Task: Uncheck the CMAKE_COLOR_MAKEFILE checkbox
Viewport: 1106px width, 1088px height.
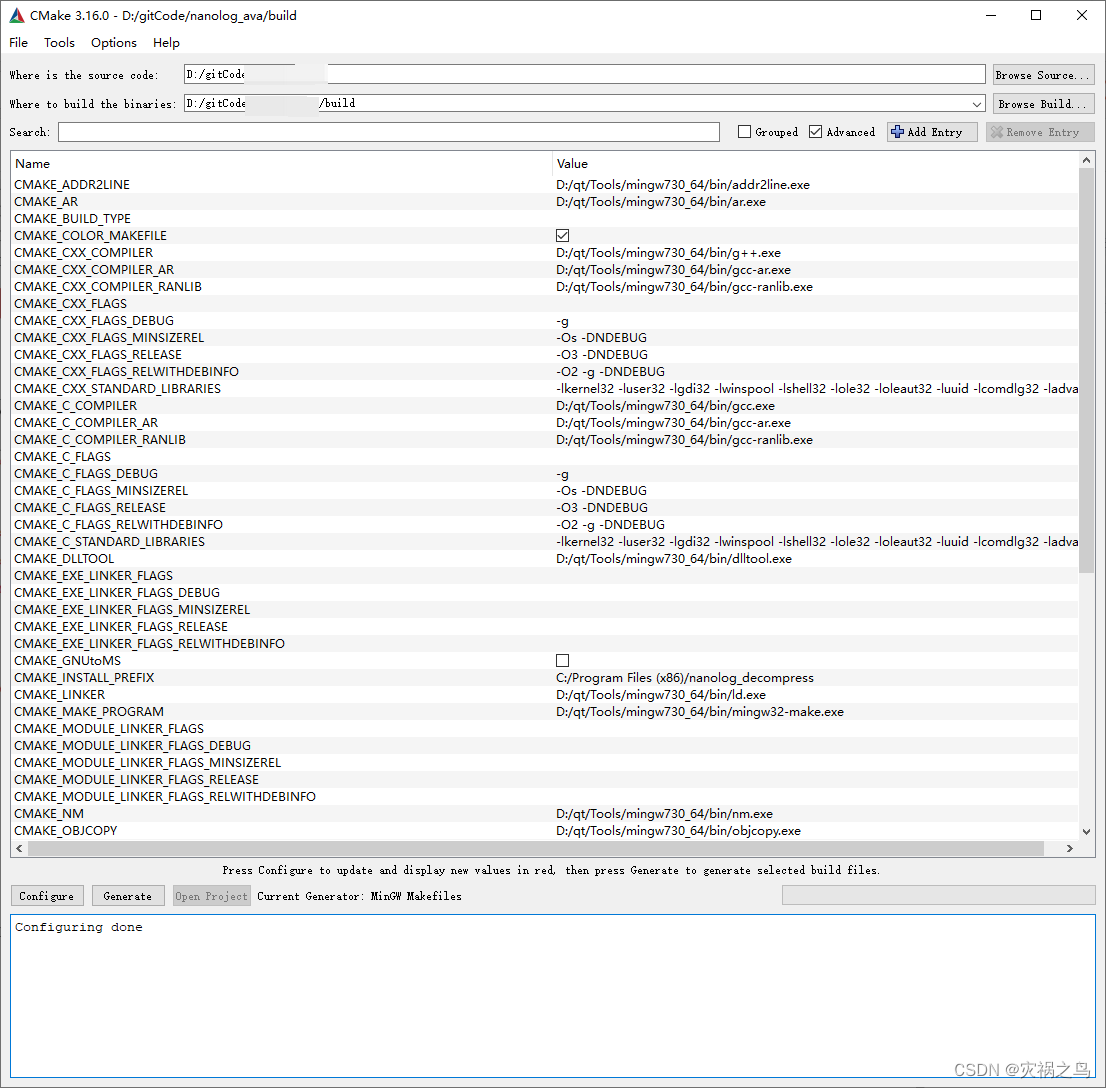Action: pyautogui.click(x=562, y=236)
